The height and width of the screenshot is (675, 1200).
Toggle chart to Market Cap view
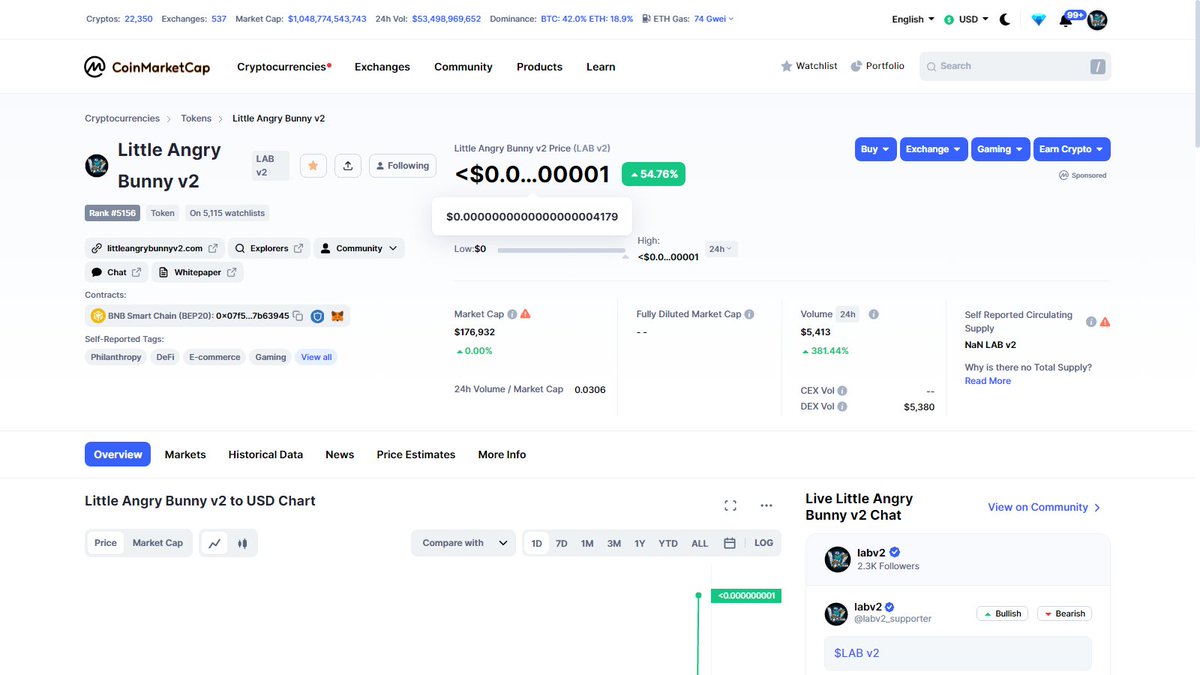coord(158,543)
